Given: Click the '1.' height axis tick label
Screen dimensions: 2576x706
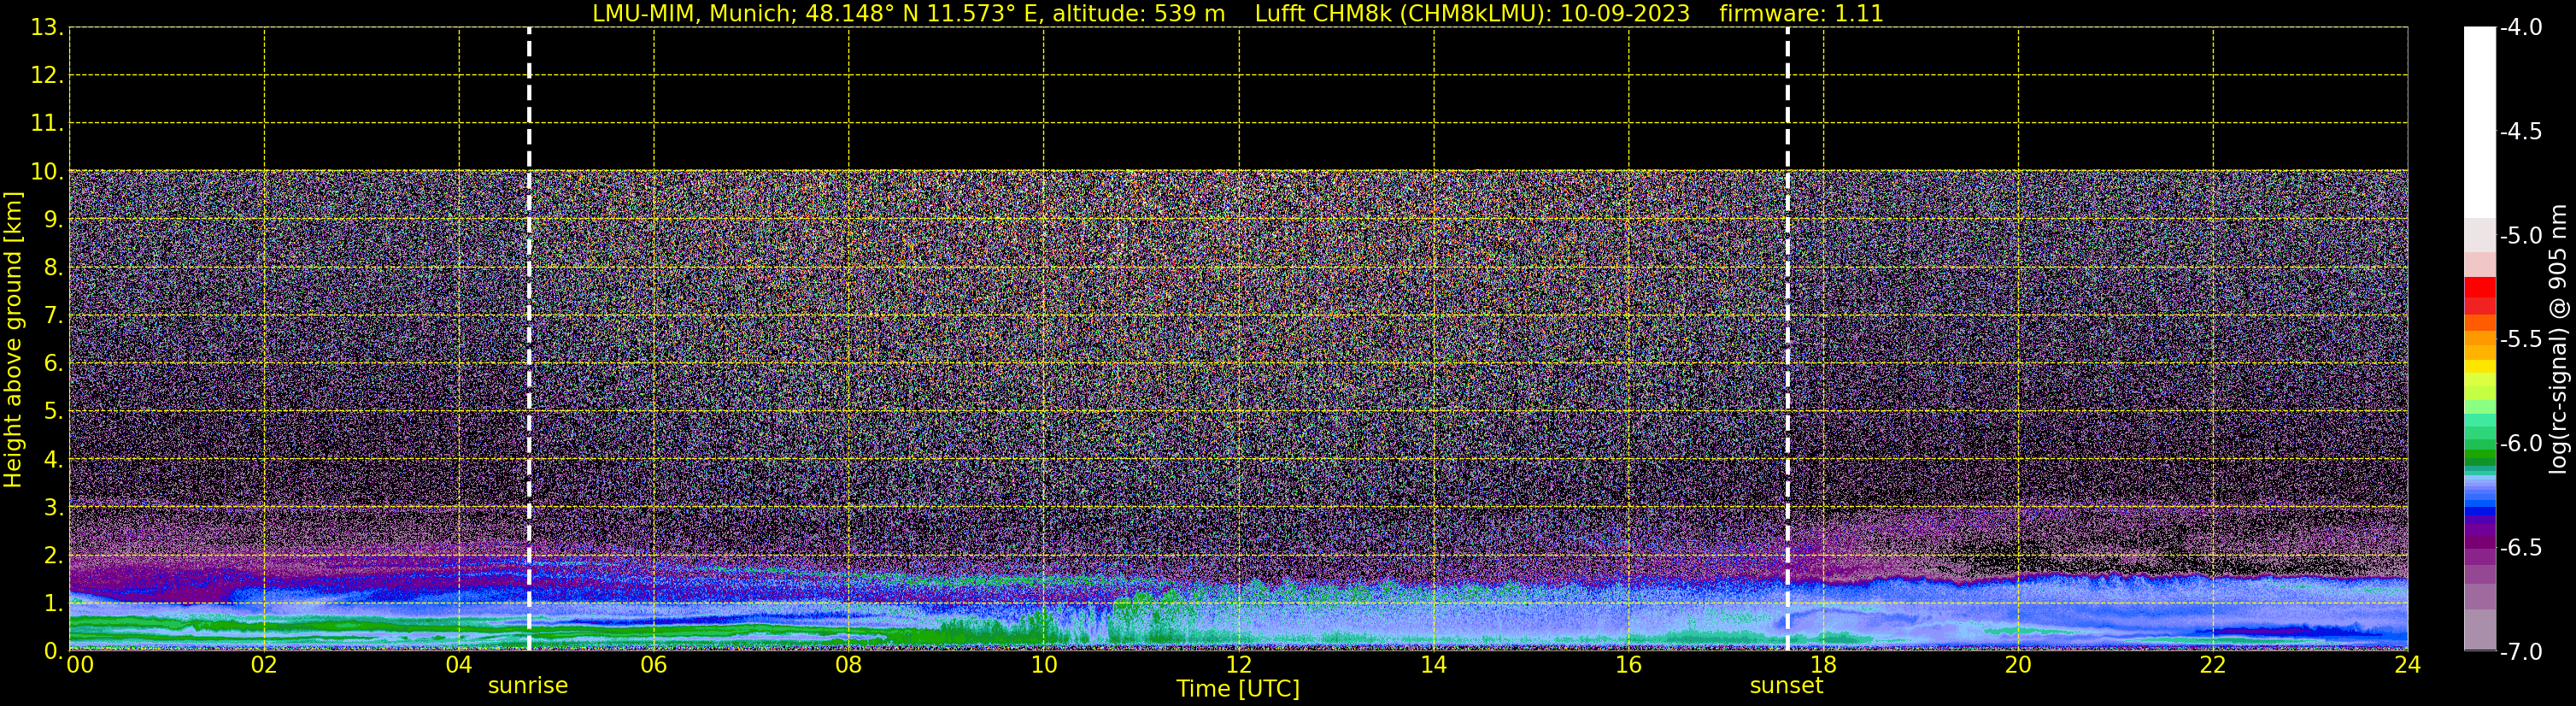Looking at the screenshot, I should tap(54, 603).
